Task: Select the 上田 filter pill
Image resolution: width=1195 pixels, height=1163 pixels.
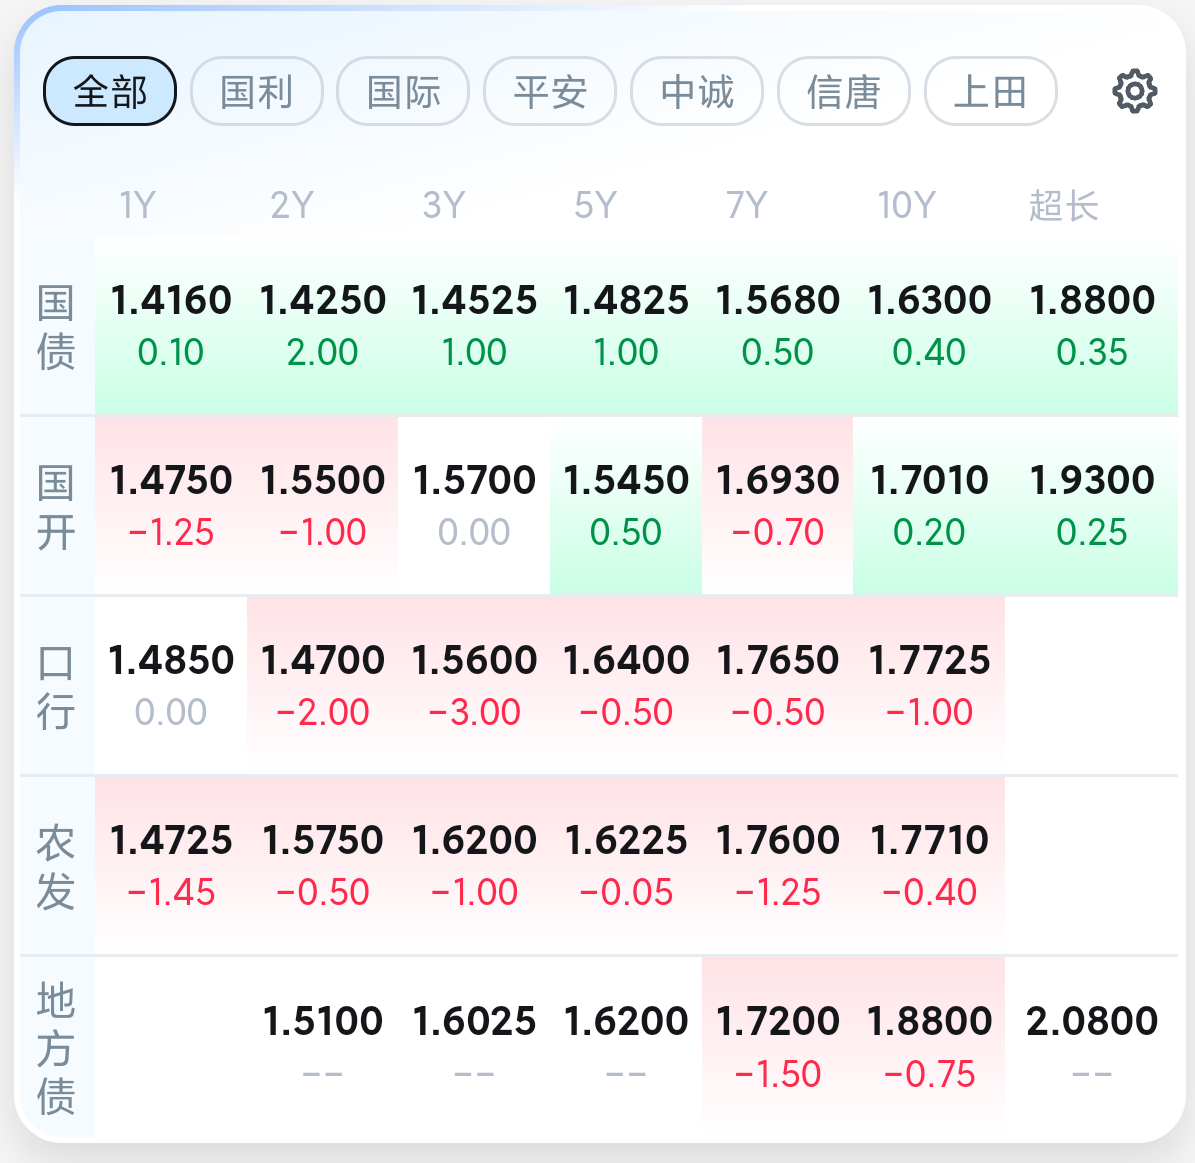Action: (990, 91)
